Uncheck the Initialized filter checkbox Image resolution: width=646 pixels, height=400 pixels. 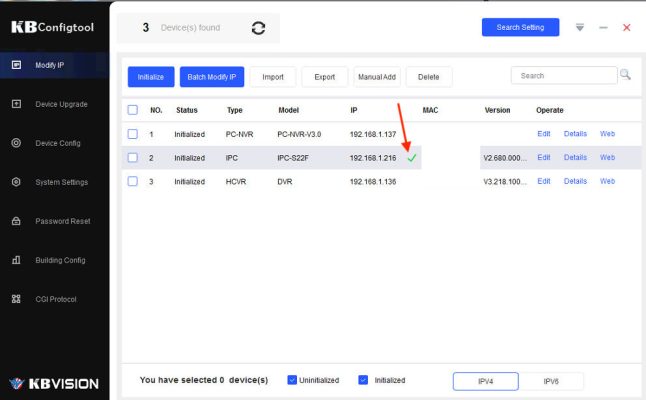pos(363,380)
